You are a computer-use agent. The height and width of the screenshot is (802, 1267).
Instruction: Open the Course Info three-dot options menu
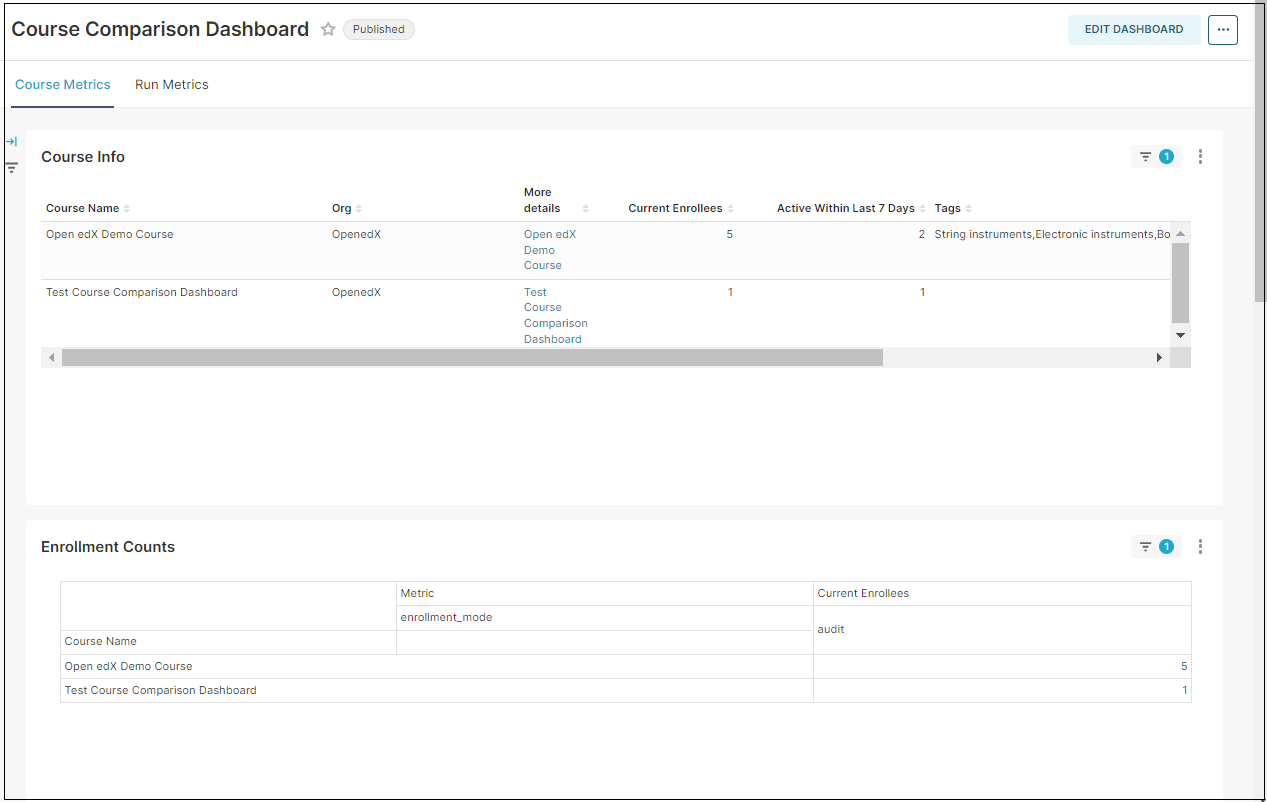[1200, 156]
